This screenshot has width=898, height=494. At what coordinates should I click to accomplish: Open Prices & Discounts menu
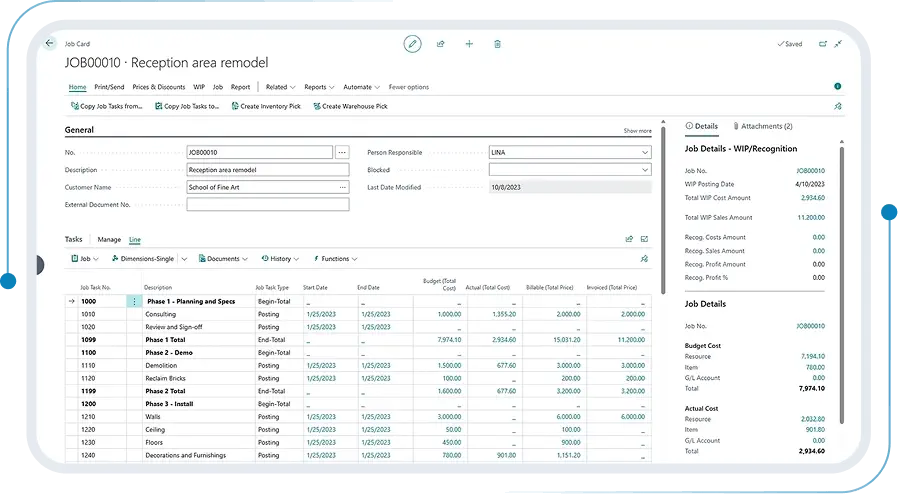[x=159, y=87]
